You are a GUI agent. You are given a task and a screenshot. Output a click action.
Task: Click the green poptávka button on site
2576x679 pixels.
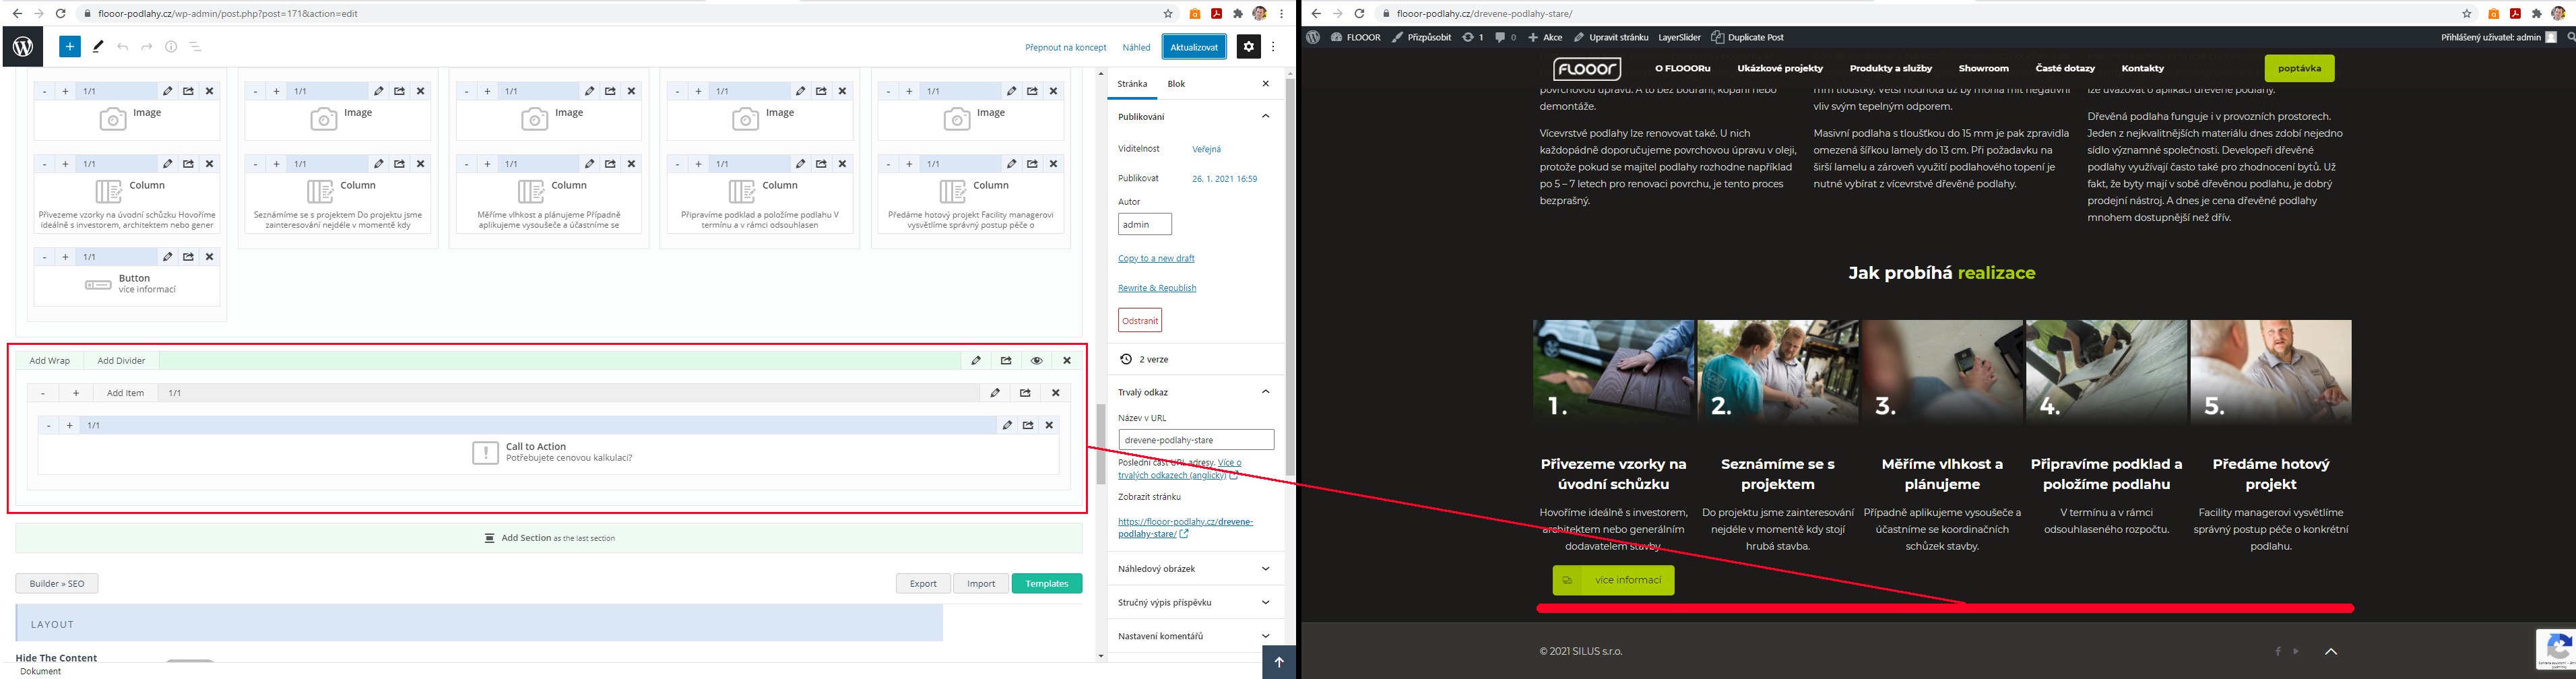[2299, 68]
